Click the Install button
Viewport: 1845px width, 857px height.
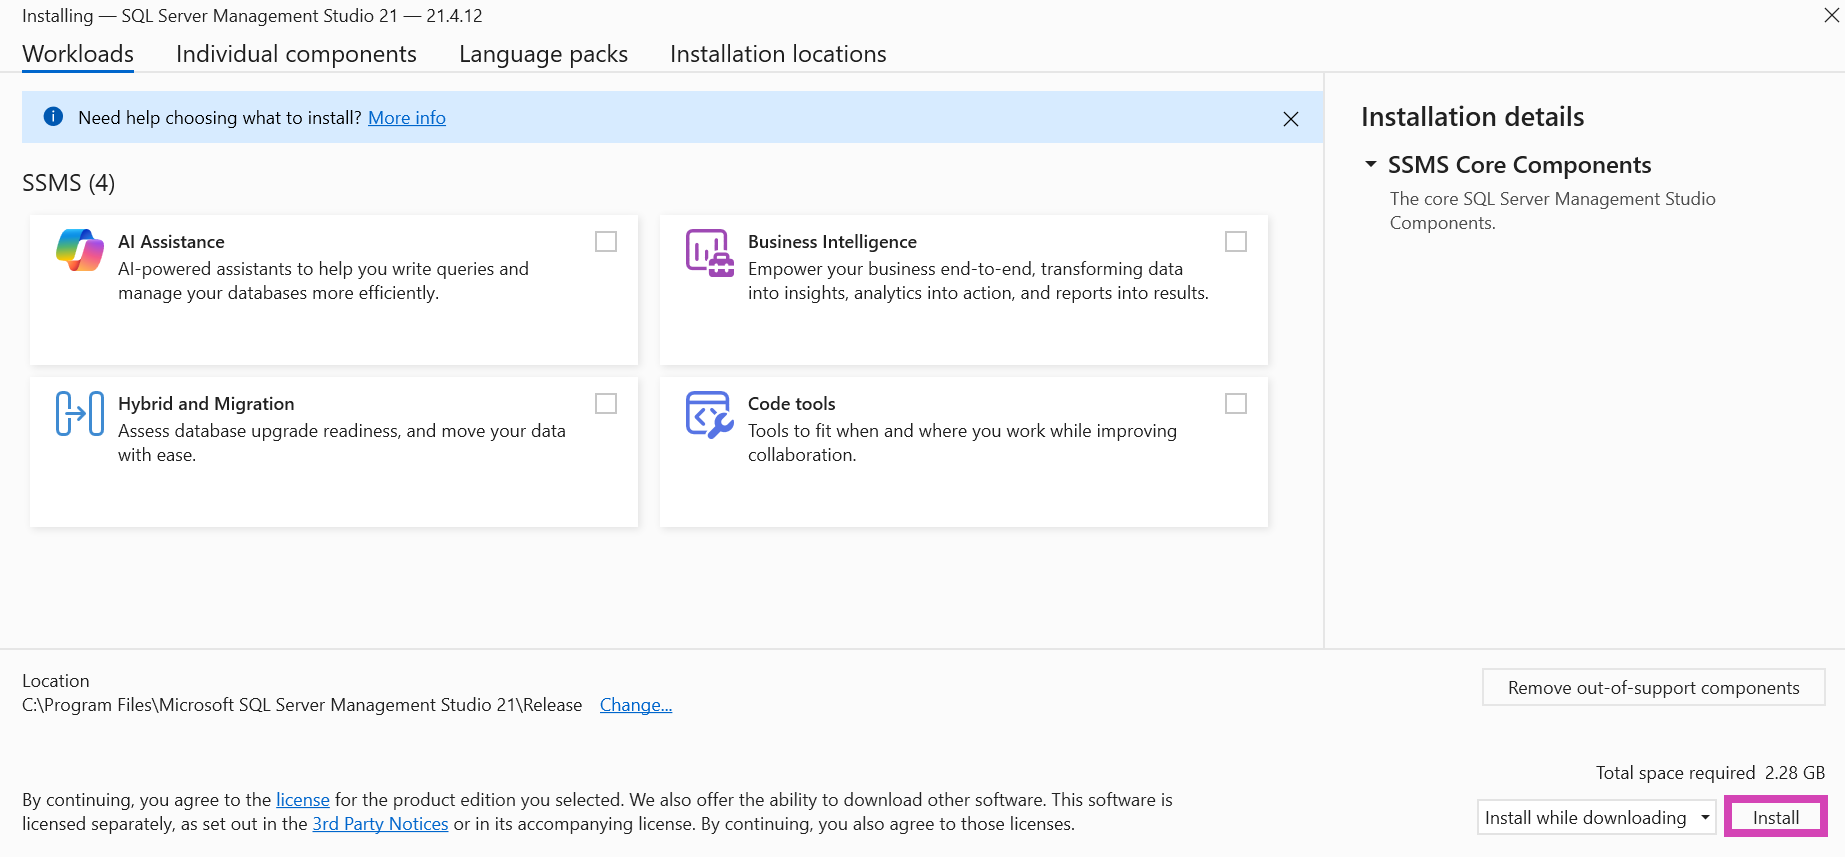tap(1776, 817)
